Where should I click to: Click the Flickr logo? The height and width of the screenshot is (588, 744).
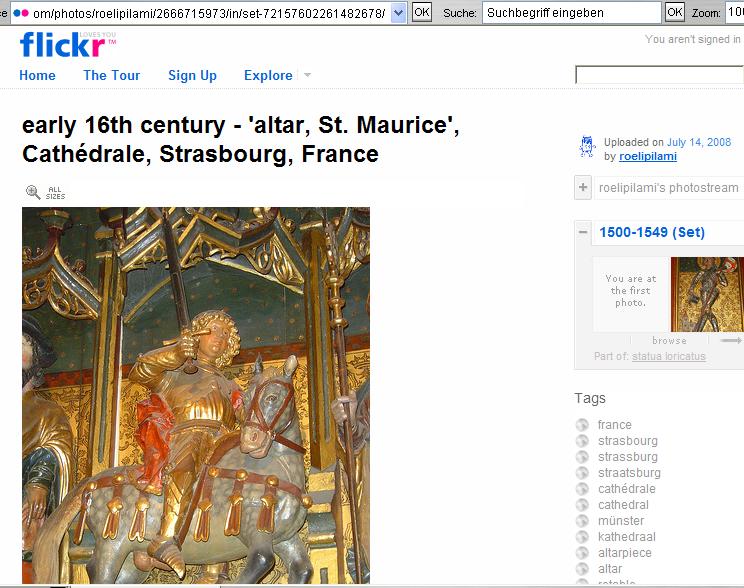point(67,44)
